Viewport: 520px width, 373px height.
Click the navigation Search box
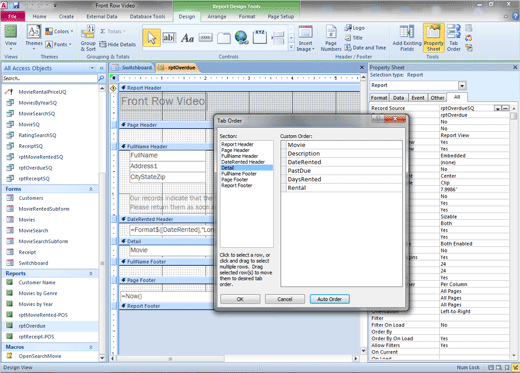pyautogui.click(x=50, y=78)
